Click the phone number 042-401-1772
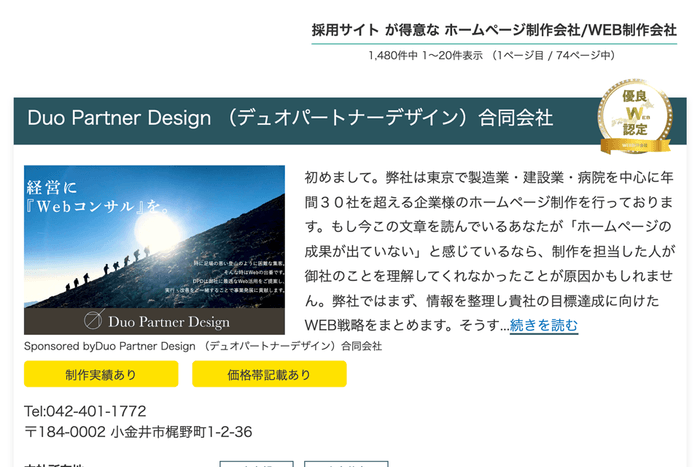 coord(85,411)
